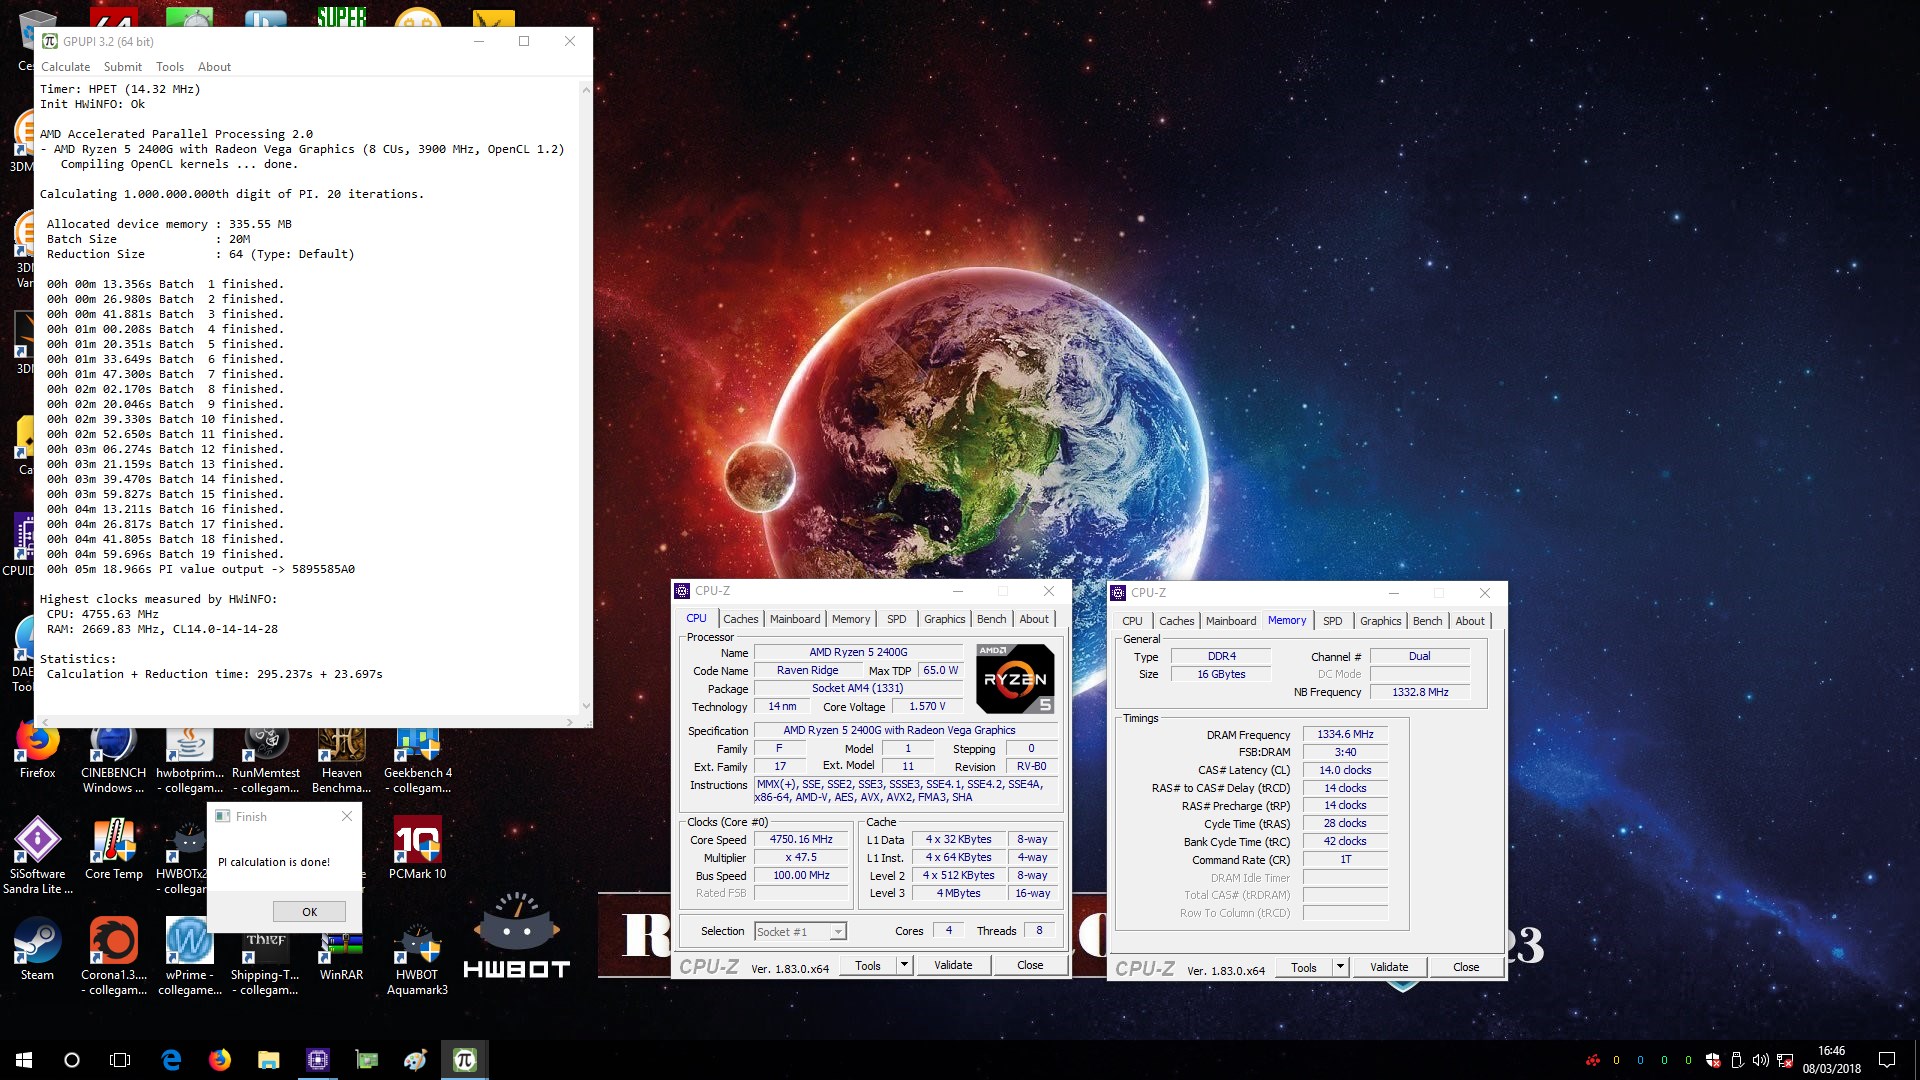Open Bench tab in left CPU-Z
The width and height of the screenshot is (1920, 1080).
tap(992, 619)
